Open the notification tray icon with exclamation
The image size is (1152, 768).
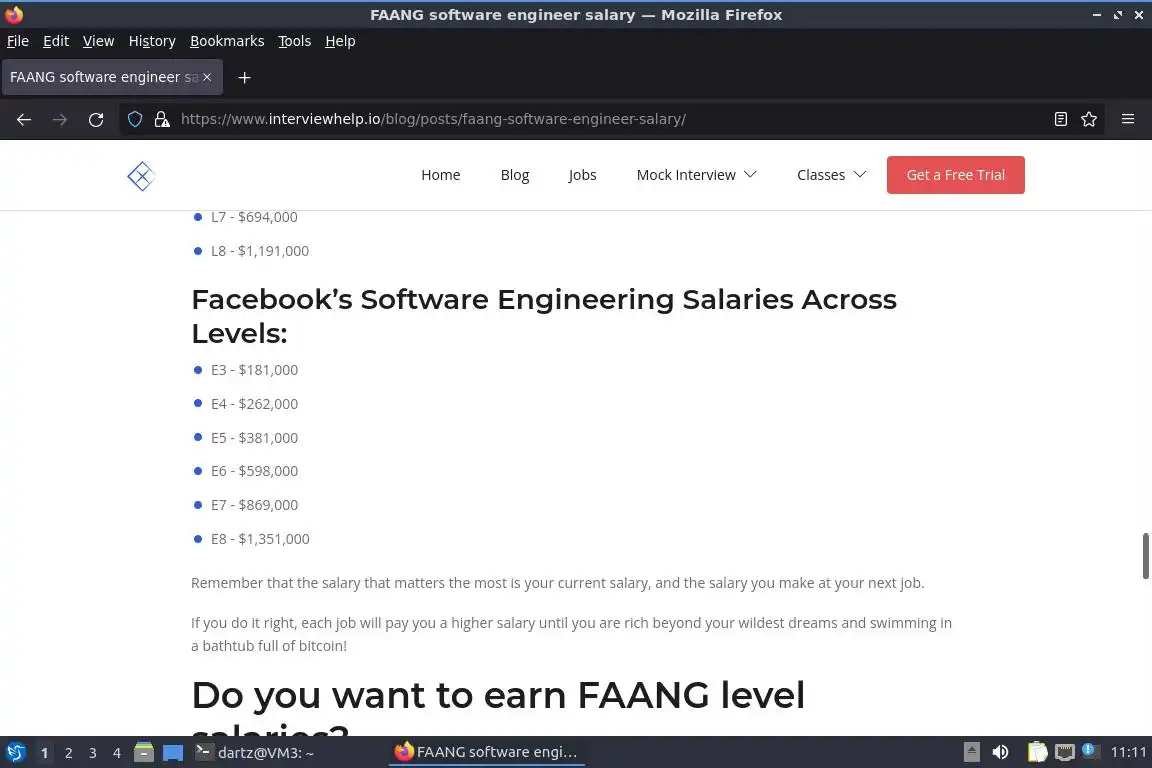click(1090, 751)
